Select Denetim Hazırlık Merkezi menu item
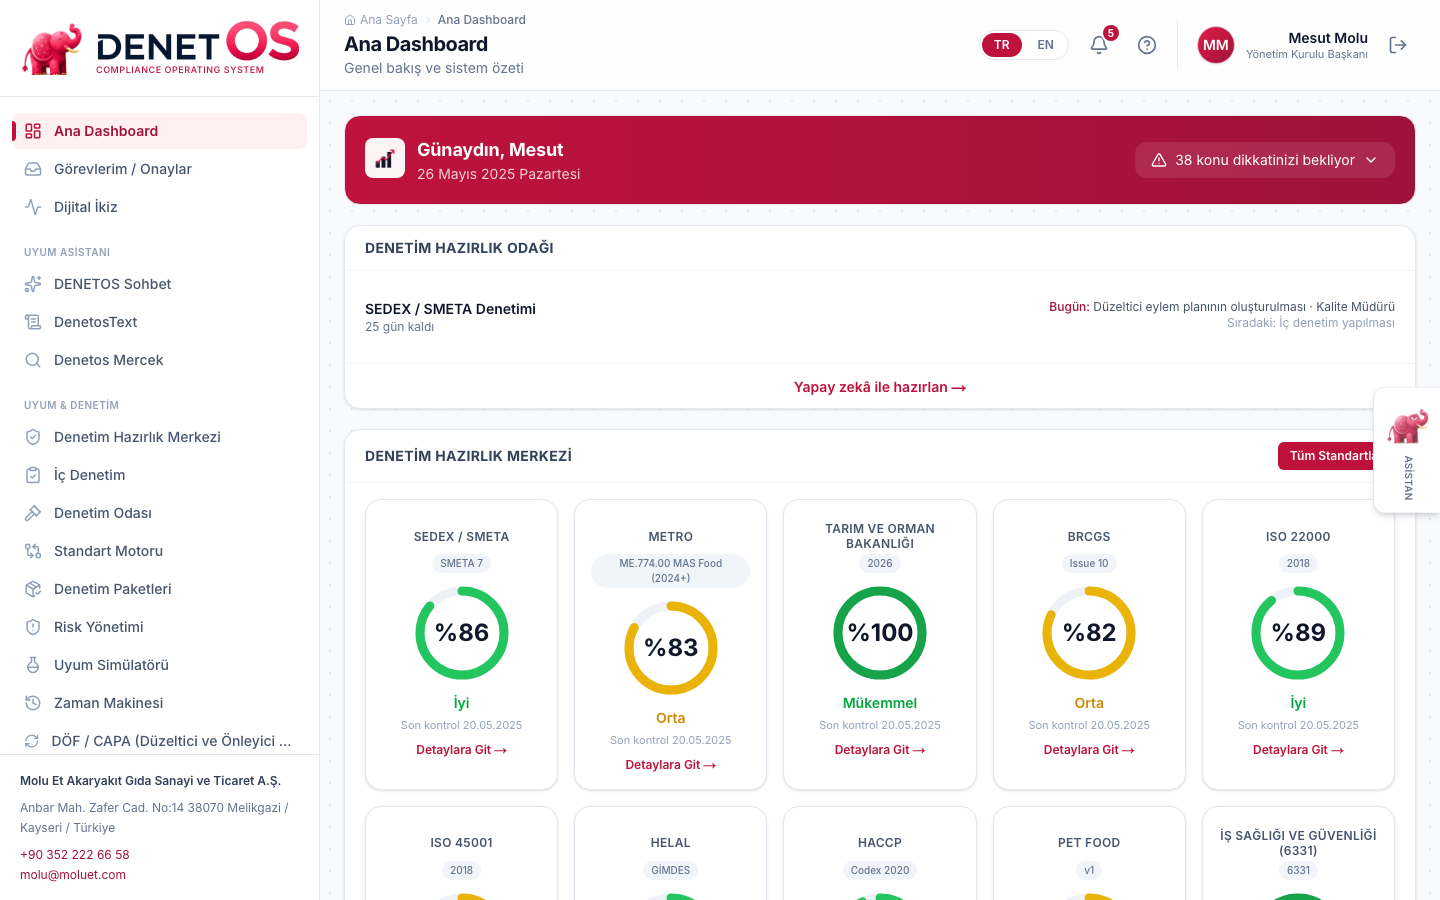The image size is (1440, 900). (x=160, y=437)
